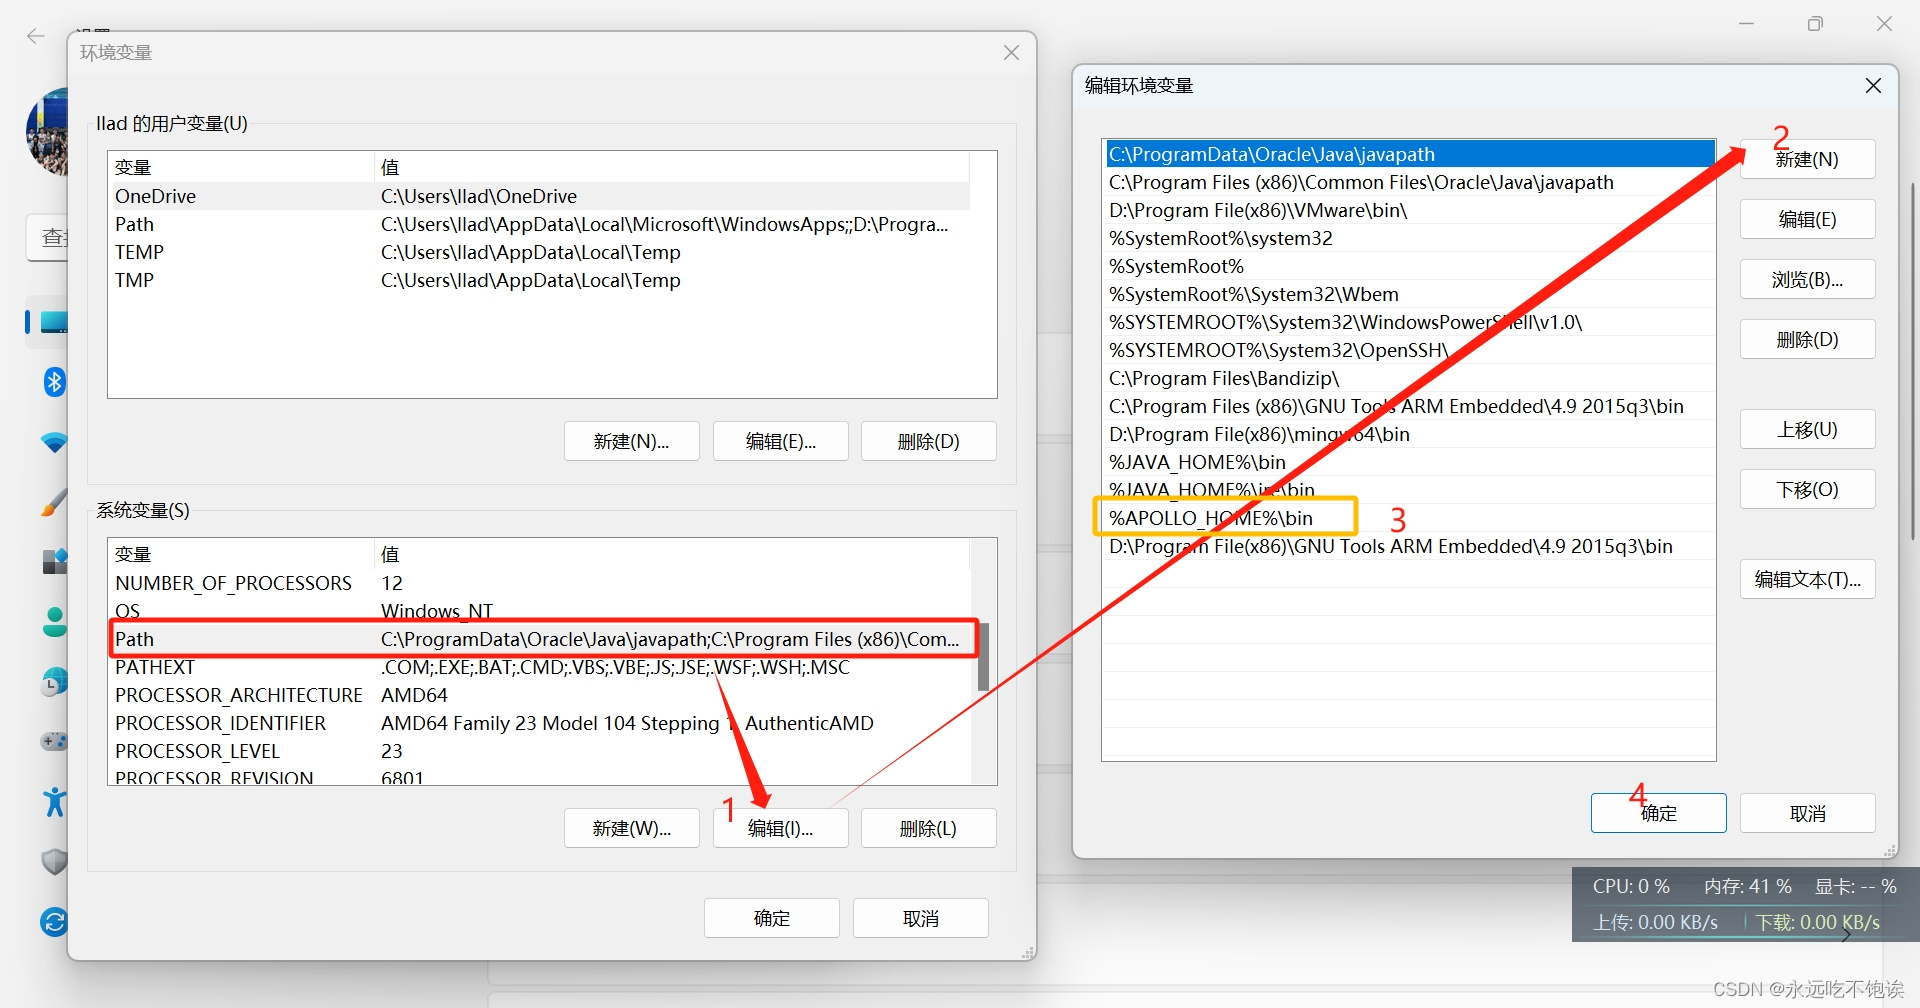Click 上移(U) to move entry up
Image resolution: width=1920 pixels, height=1008 pixels.
(x=1806, y=429)
